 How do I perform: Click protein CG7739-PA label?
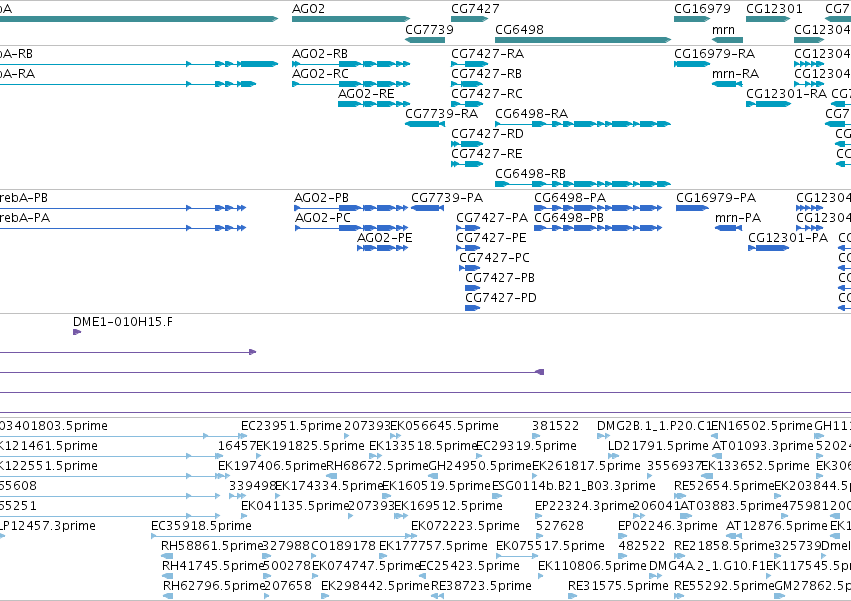point(447,198)
